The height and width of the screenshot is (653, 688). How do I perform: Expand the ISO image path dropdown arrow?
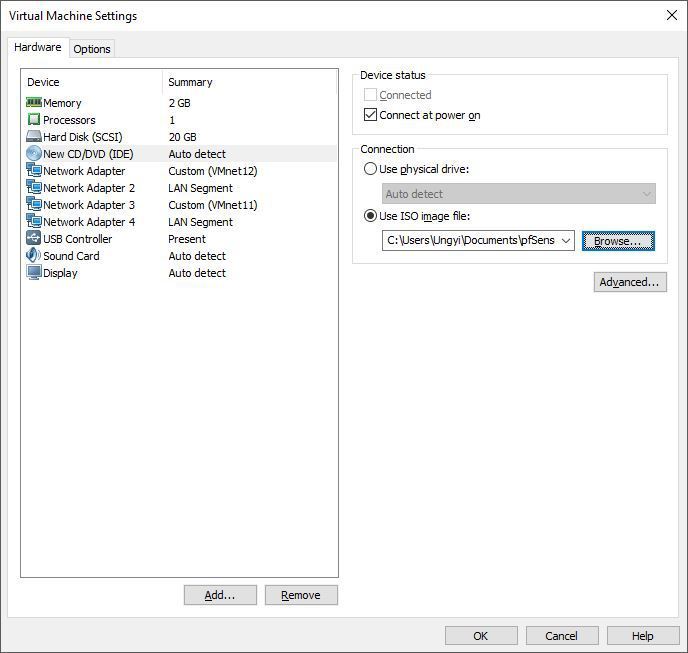pyautogui.click(x=566, y=240)
